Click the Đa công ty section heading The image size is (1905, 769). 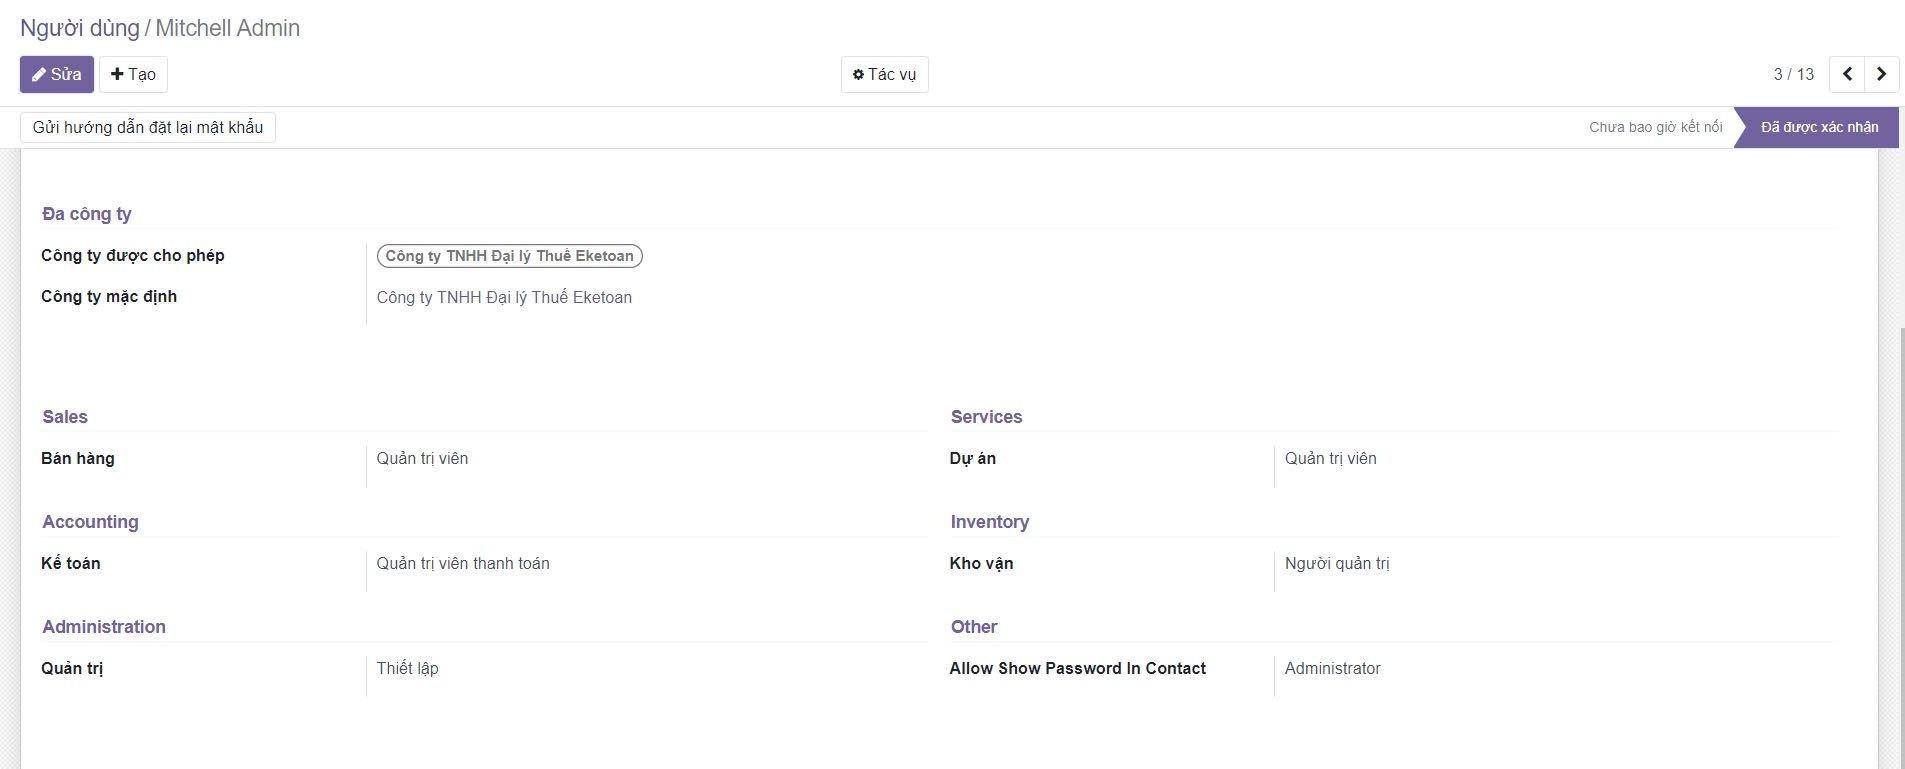pyautogui.click(x=87, y=214)
